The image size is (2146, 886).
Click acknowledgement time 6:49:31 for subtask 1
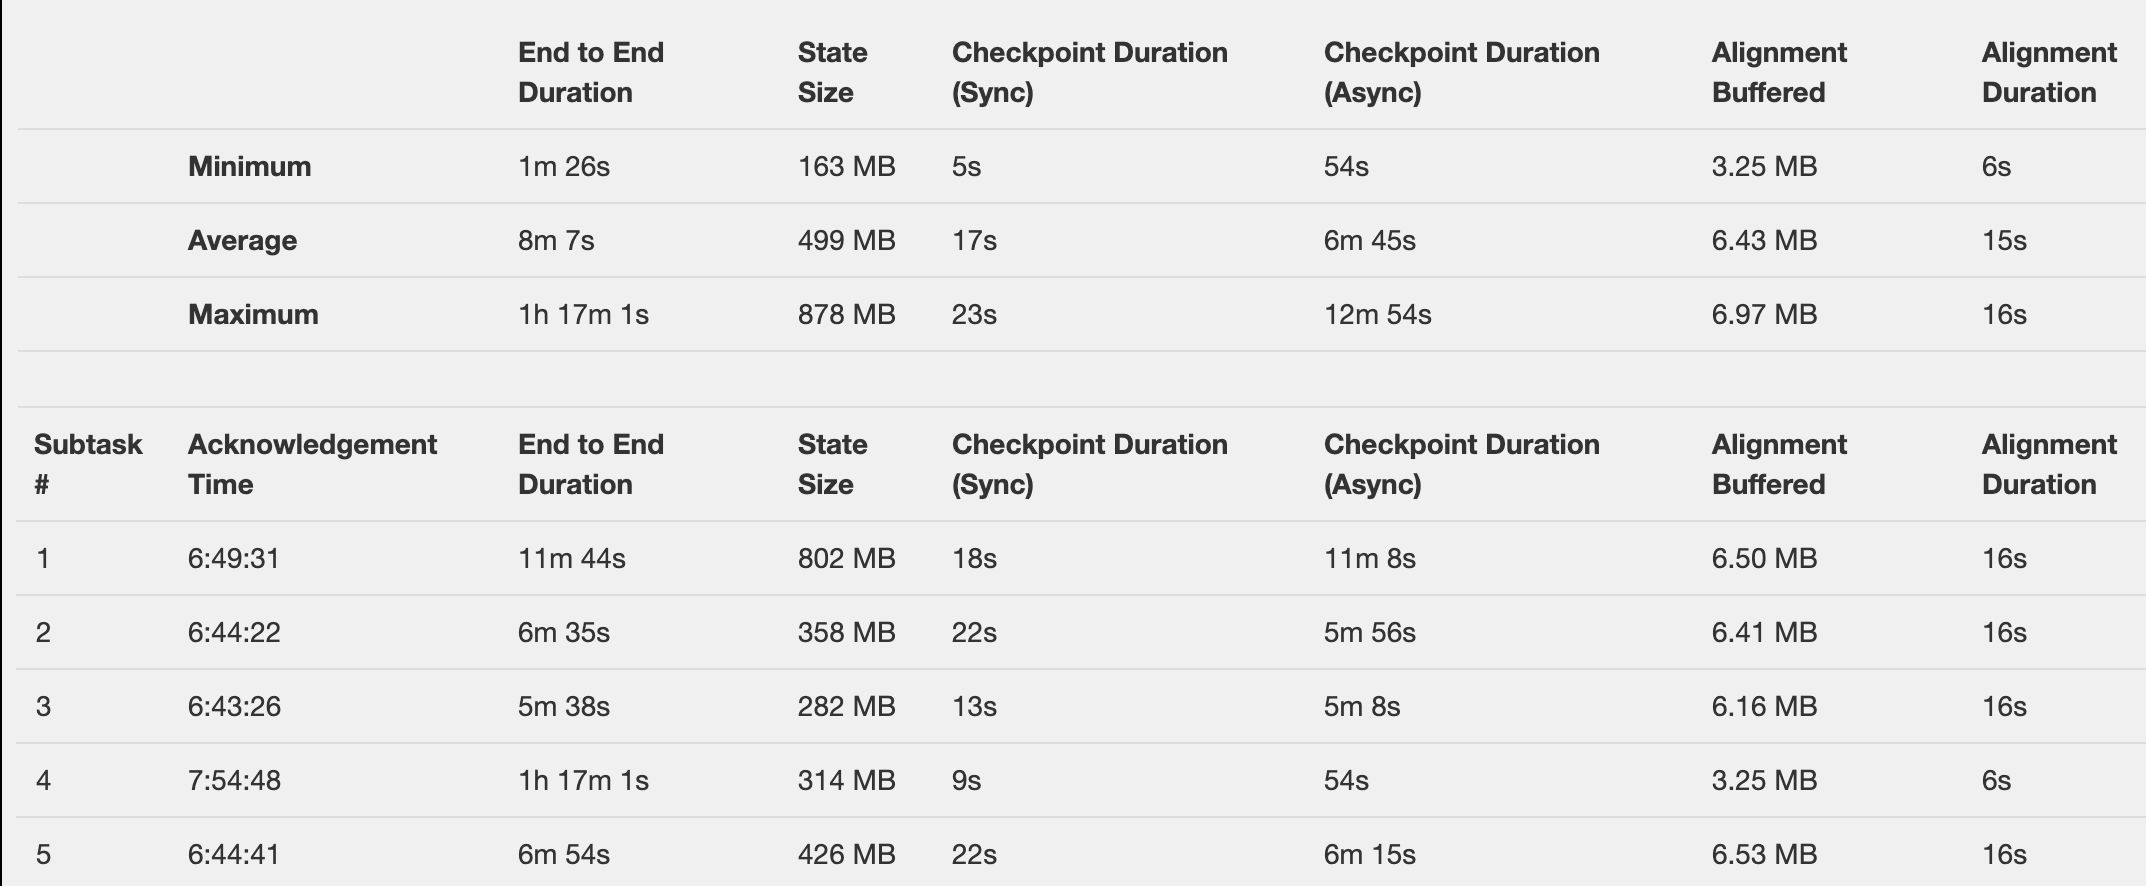pyautogui.click(x=234, y=558)
